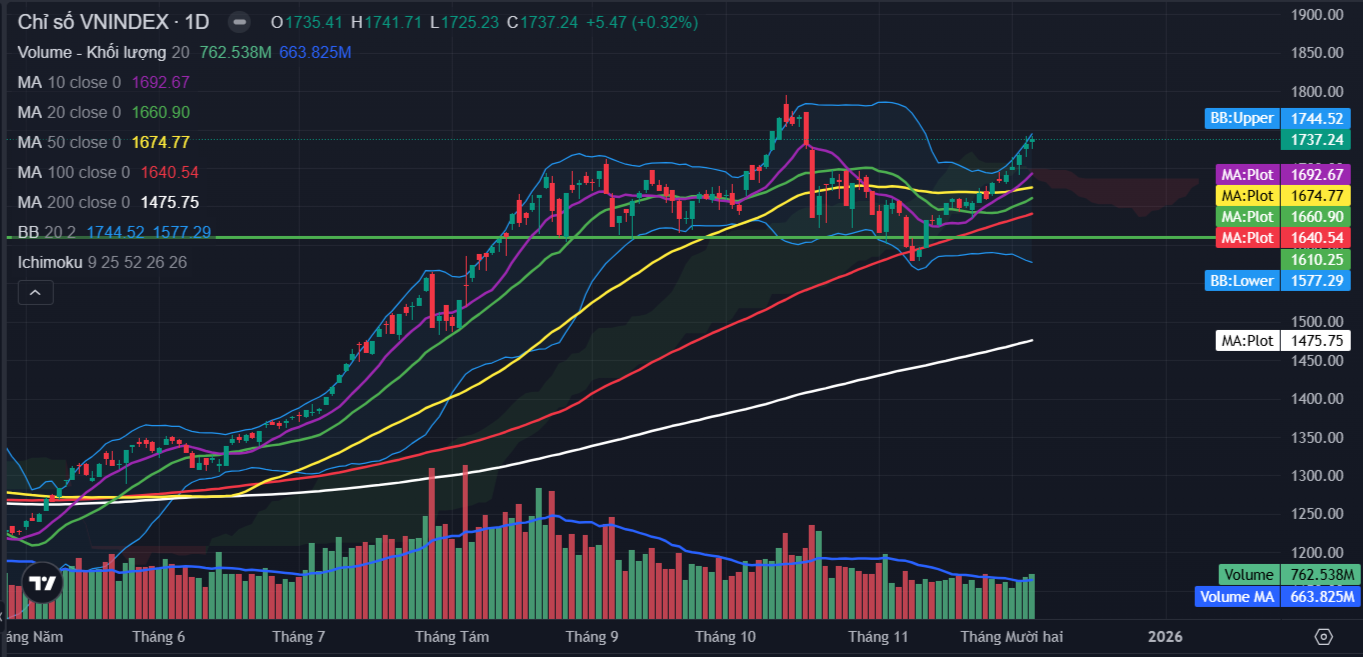Click the TradingView logo on the chart

pos(42,583)
